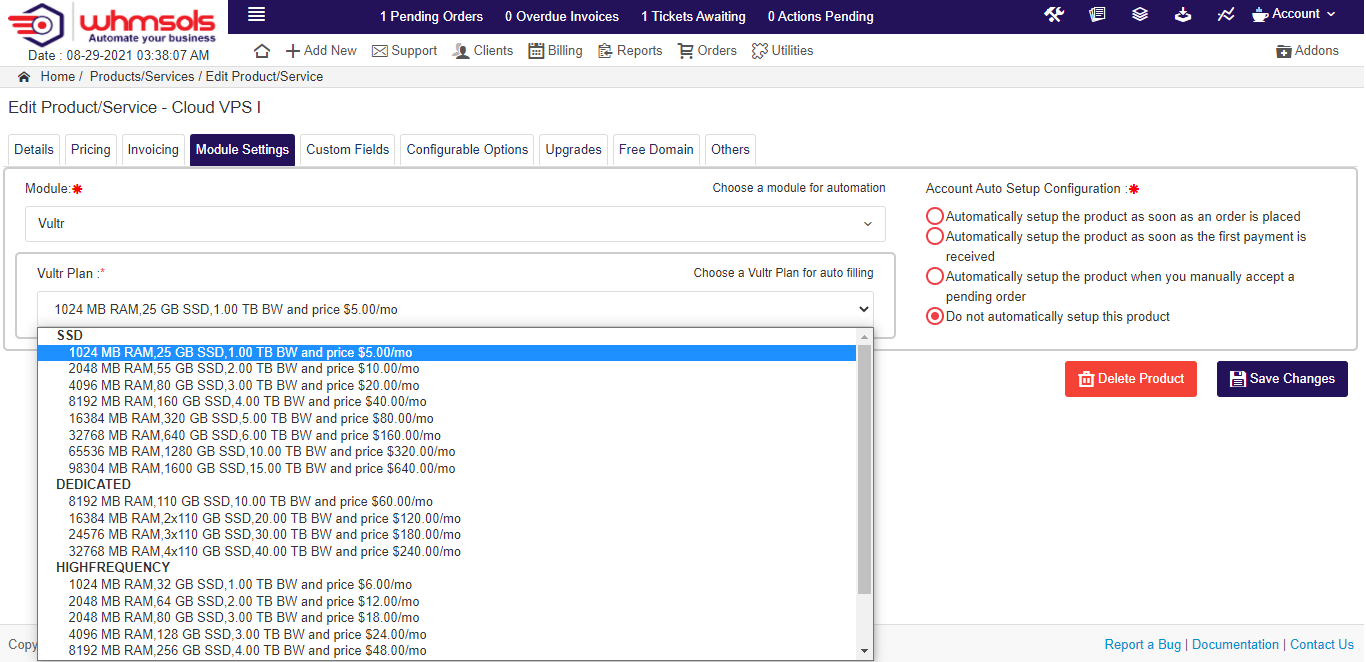1366x662 pixels.
Task: Switch to the Details tab
Action: [34, 150]
